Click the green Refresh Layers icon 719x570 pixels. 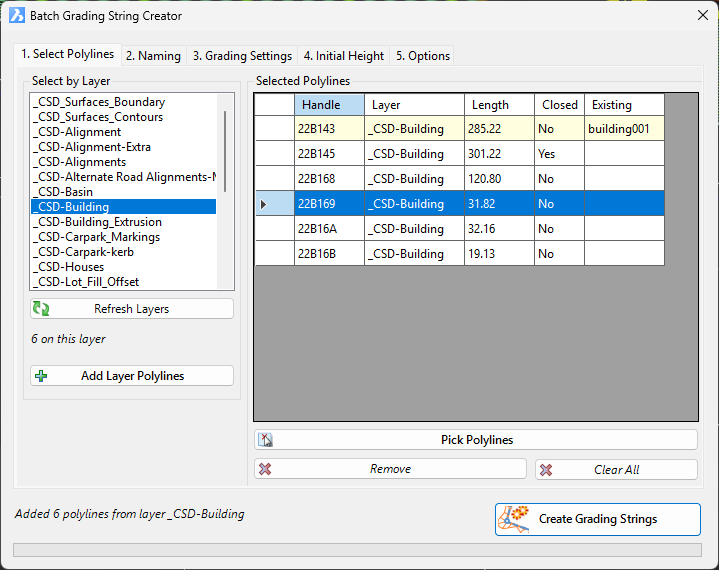point(41,309)
